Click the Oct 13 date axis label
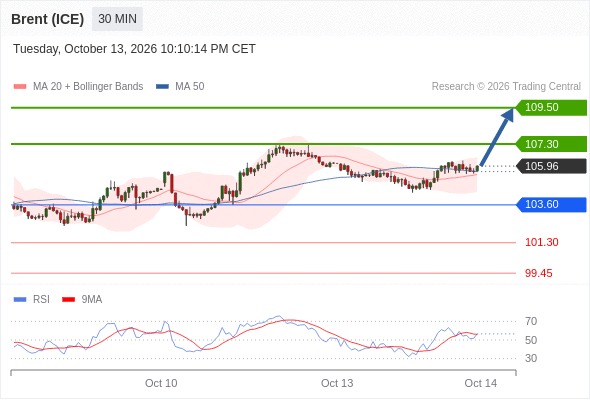Image resolution: width=590 pixels, height=400 pixels. [337, 383]
